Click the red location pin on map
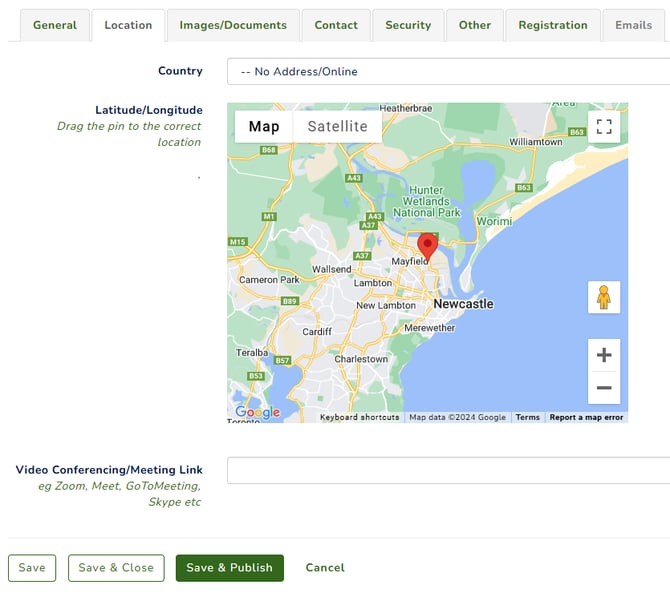This screenshot has width=670, height=597. (x=427, y=247)
